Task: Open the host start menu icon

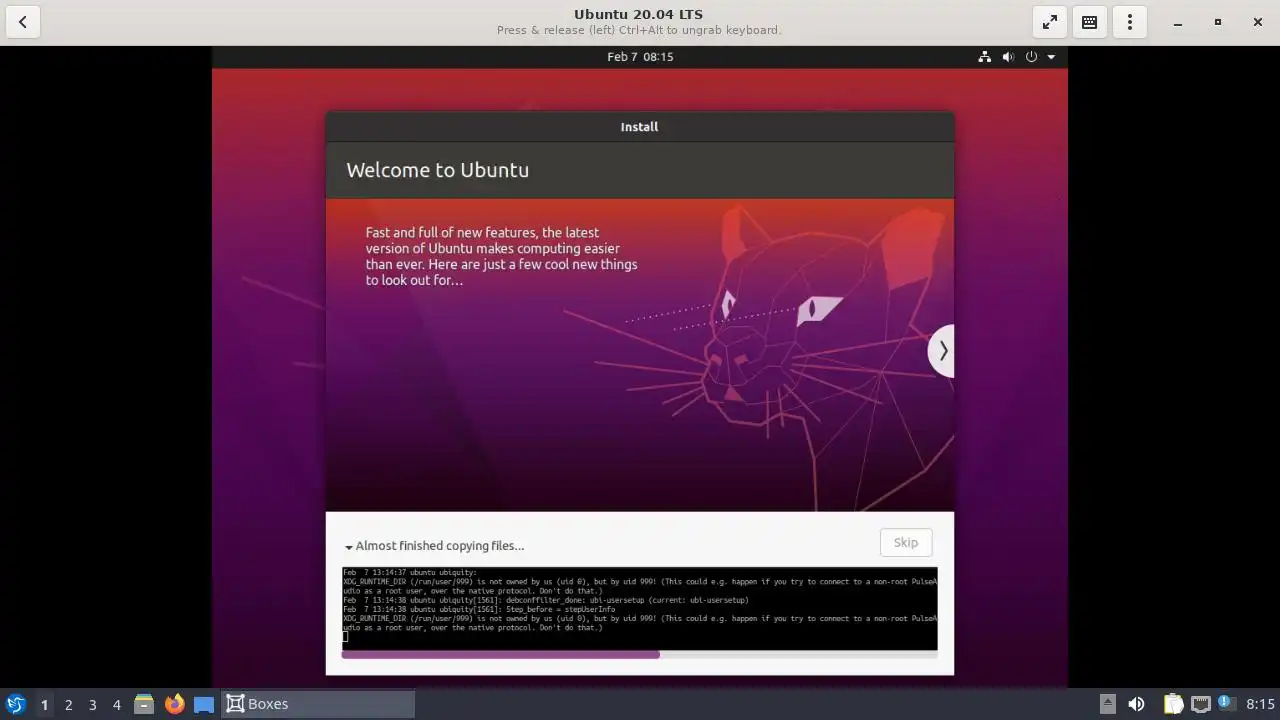Action: click(x=16, y=704)
